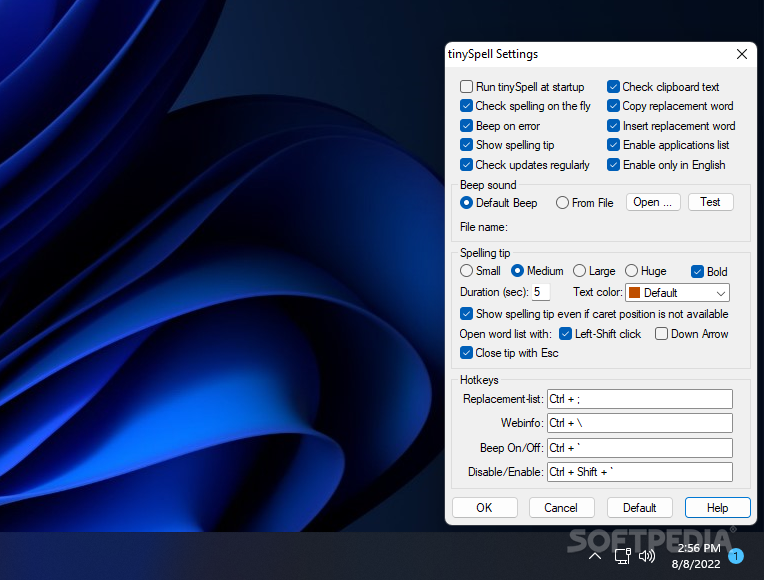Click the orange Default color swatch

634,292
